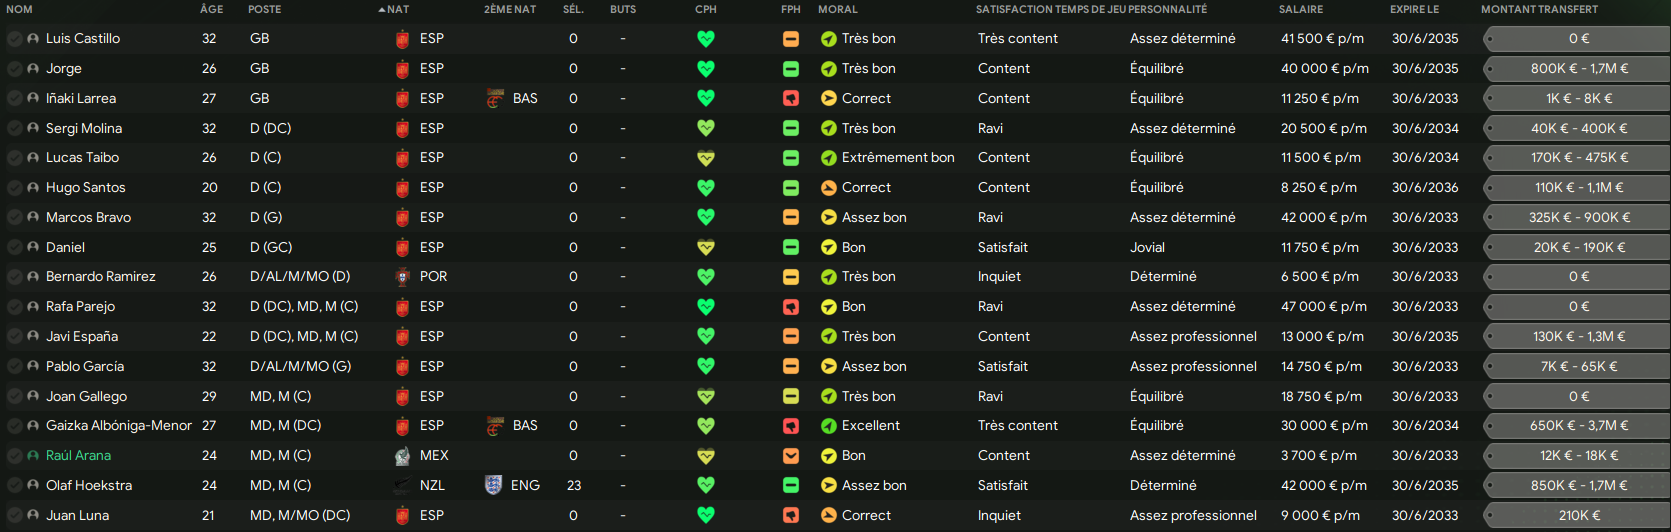Sort the list by ÂGE column
Viewport: 1671px width, 532px height.
(x=212, y=9)
